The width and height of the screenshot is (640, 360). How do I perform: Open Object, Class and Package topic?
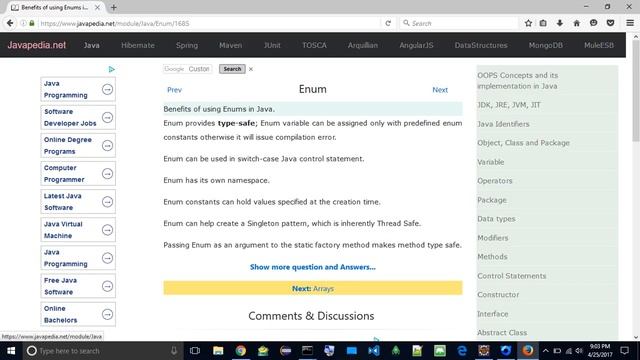(x=523, y=143)
